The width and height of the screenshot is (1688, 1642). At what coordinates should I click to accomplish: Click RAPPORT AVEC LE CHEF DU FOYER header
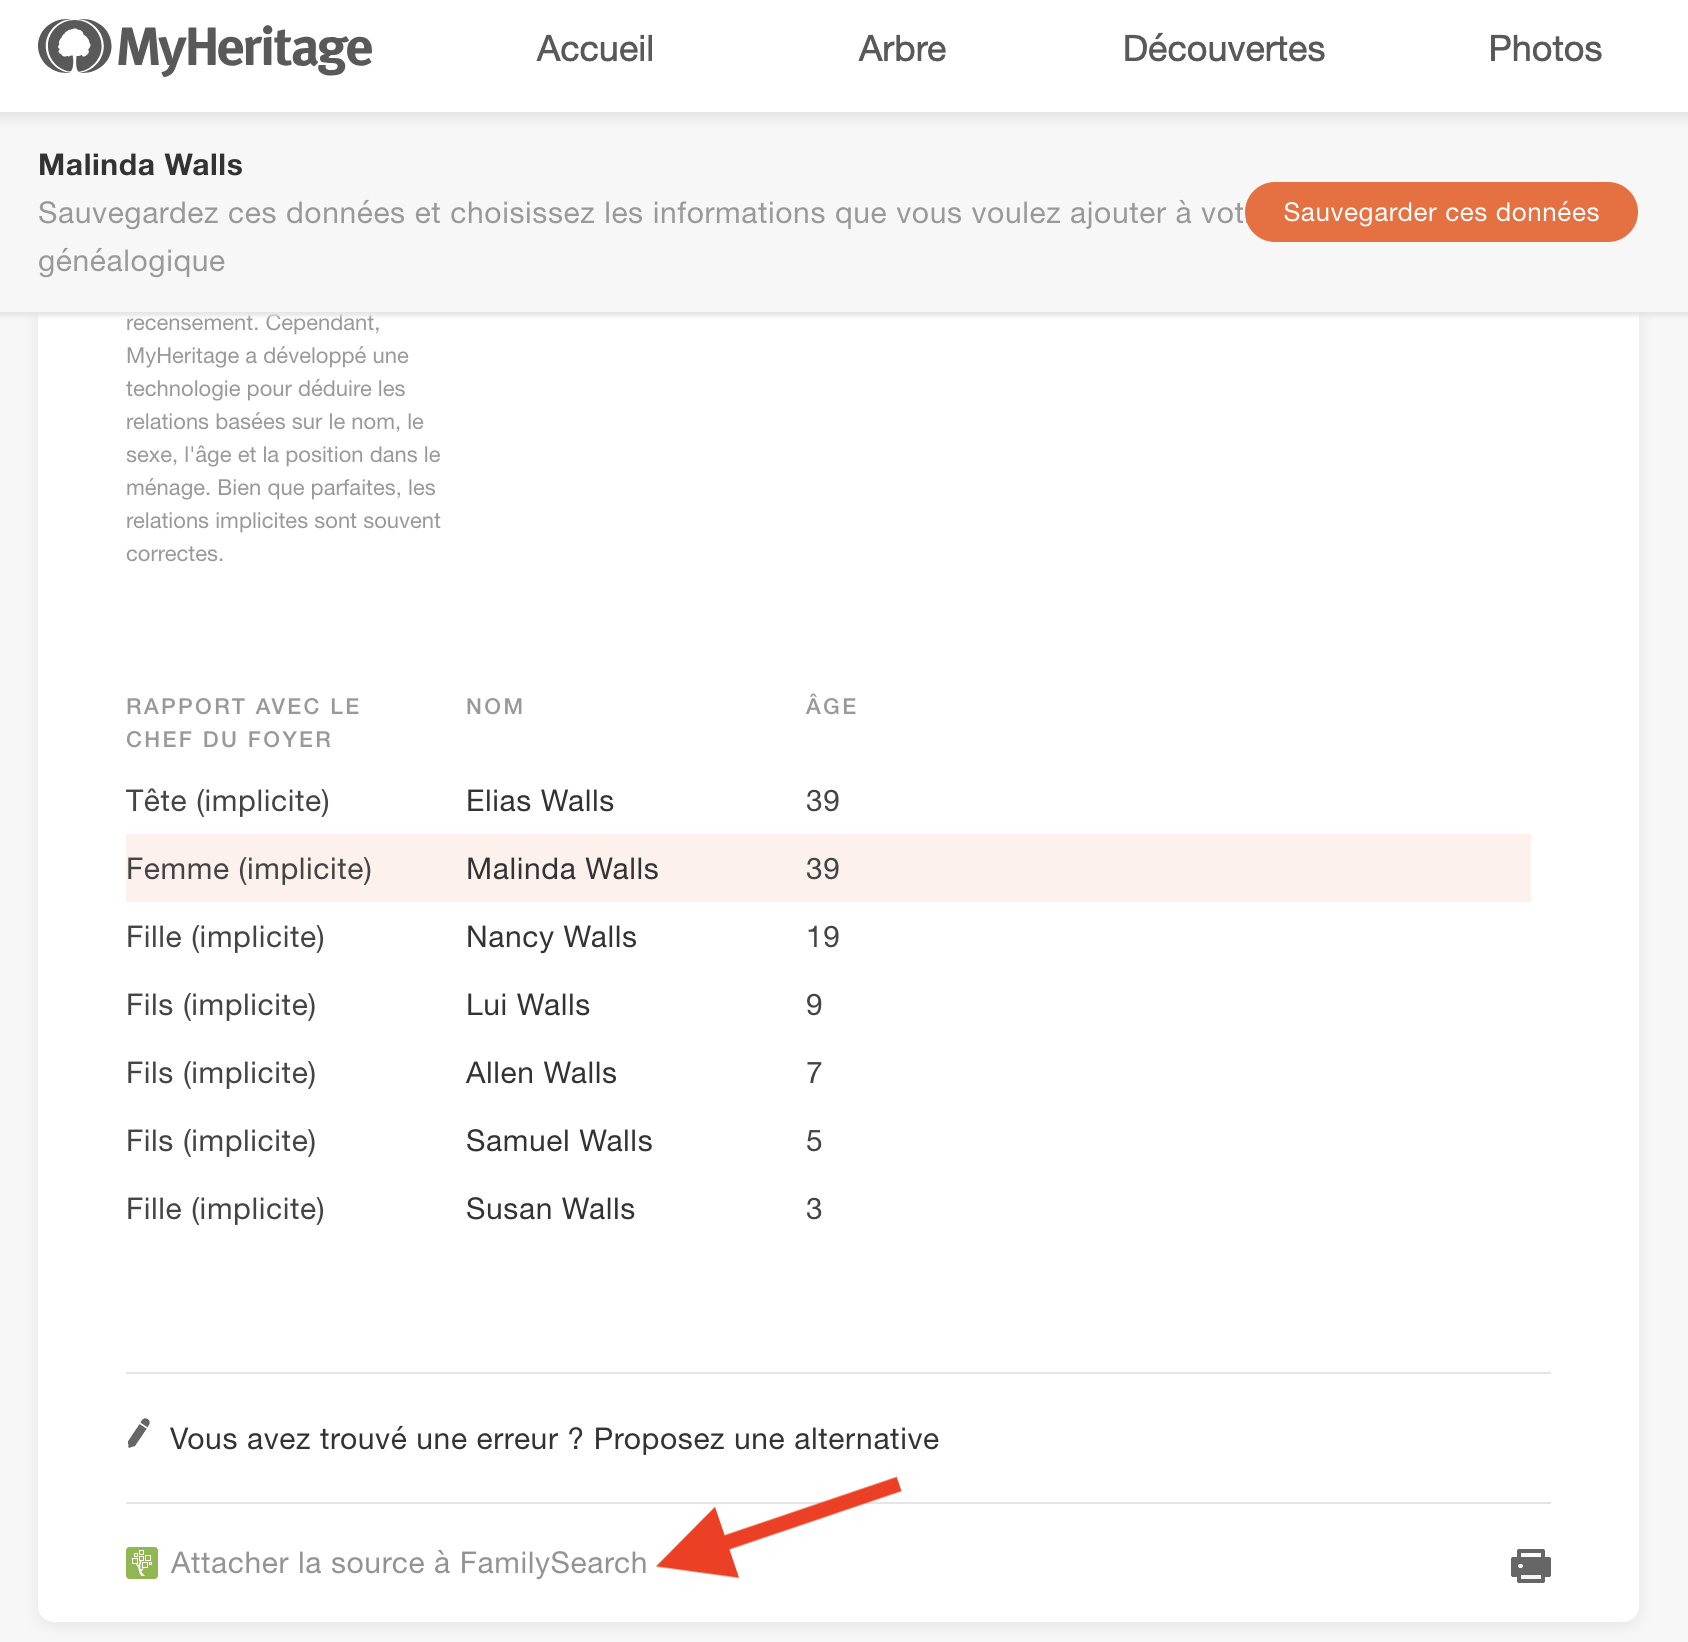(243, 723)
